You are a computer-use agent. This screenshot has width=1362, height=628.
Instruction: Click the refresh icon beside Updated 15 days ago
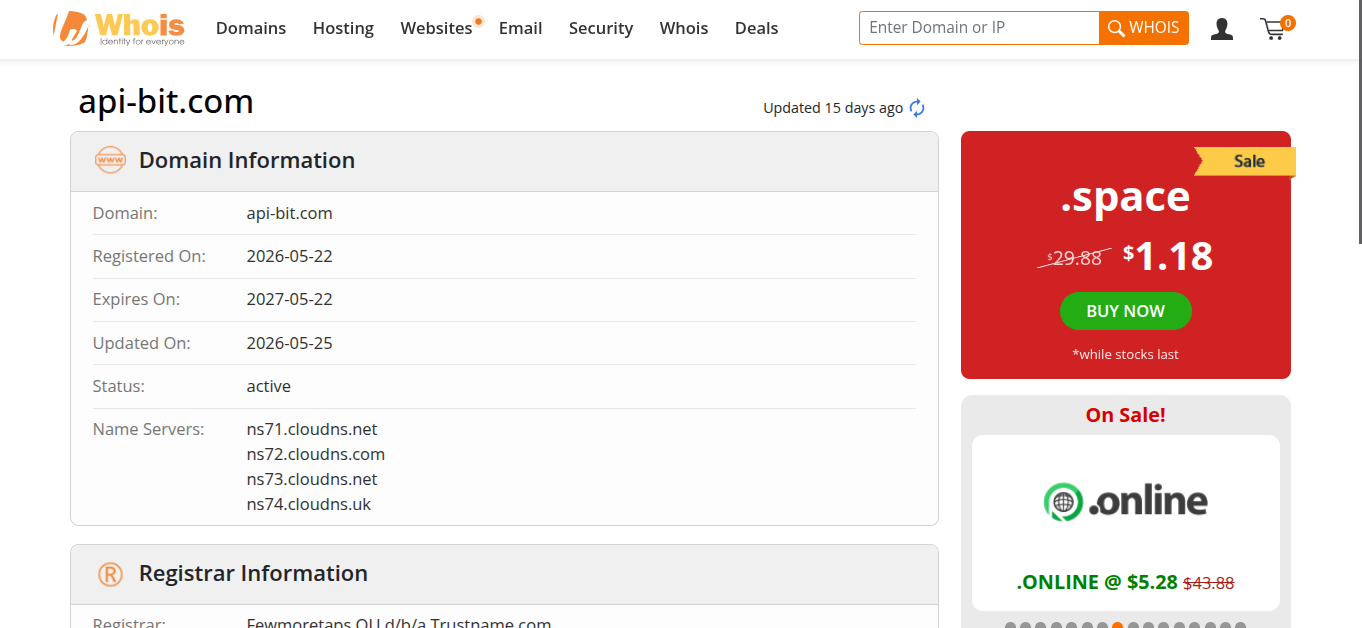[917, 108]
